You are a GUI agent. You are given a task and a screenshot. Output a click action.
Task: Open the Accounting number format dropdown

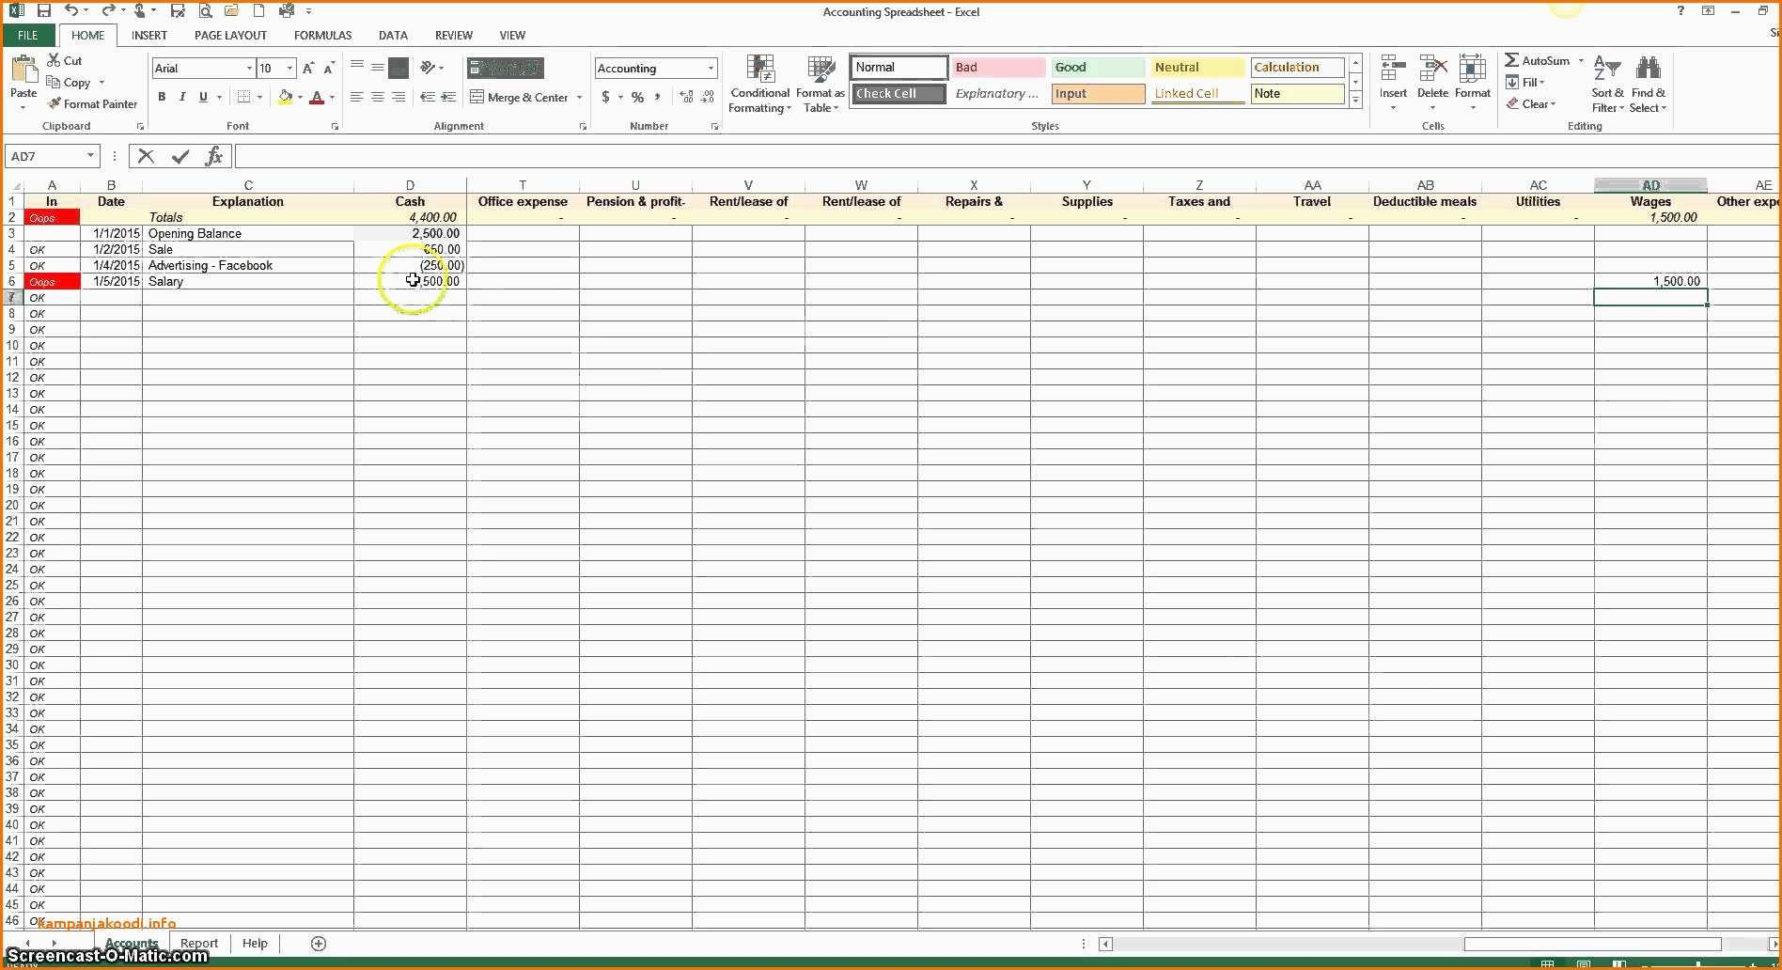pos(712,68)
